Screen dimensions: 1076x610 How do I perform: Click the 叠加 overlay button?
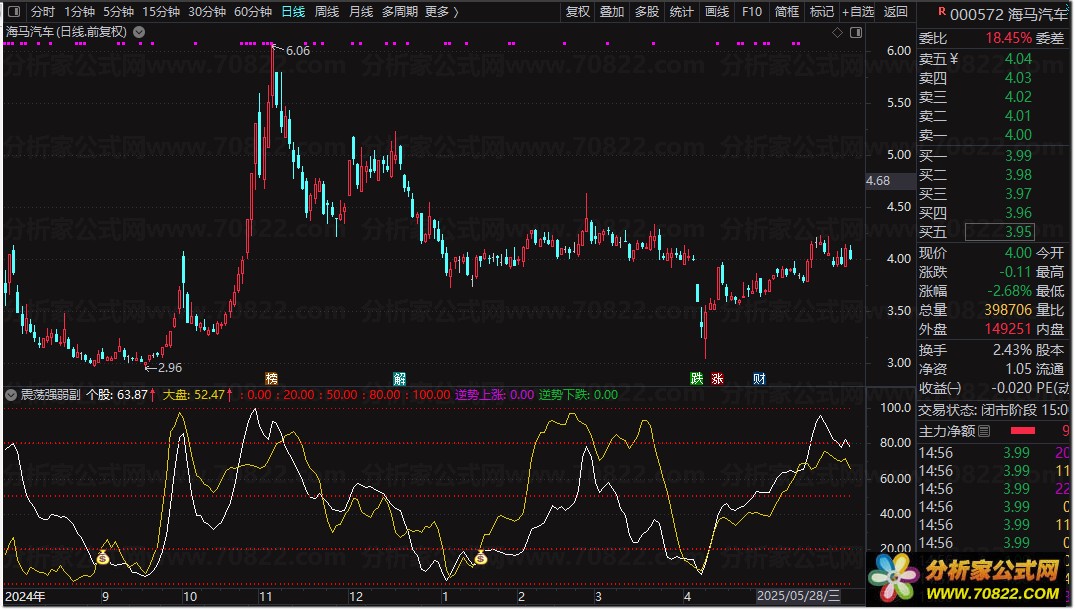612,12
